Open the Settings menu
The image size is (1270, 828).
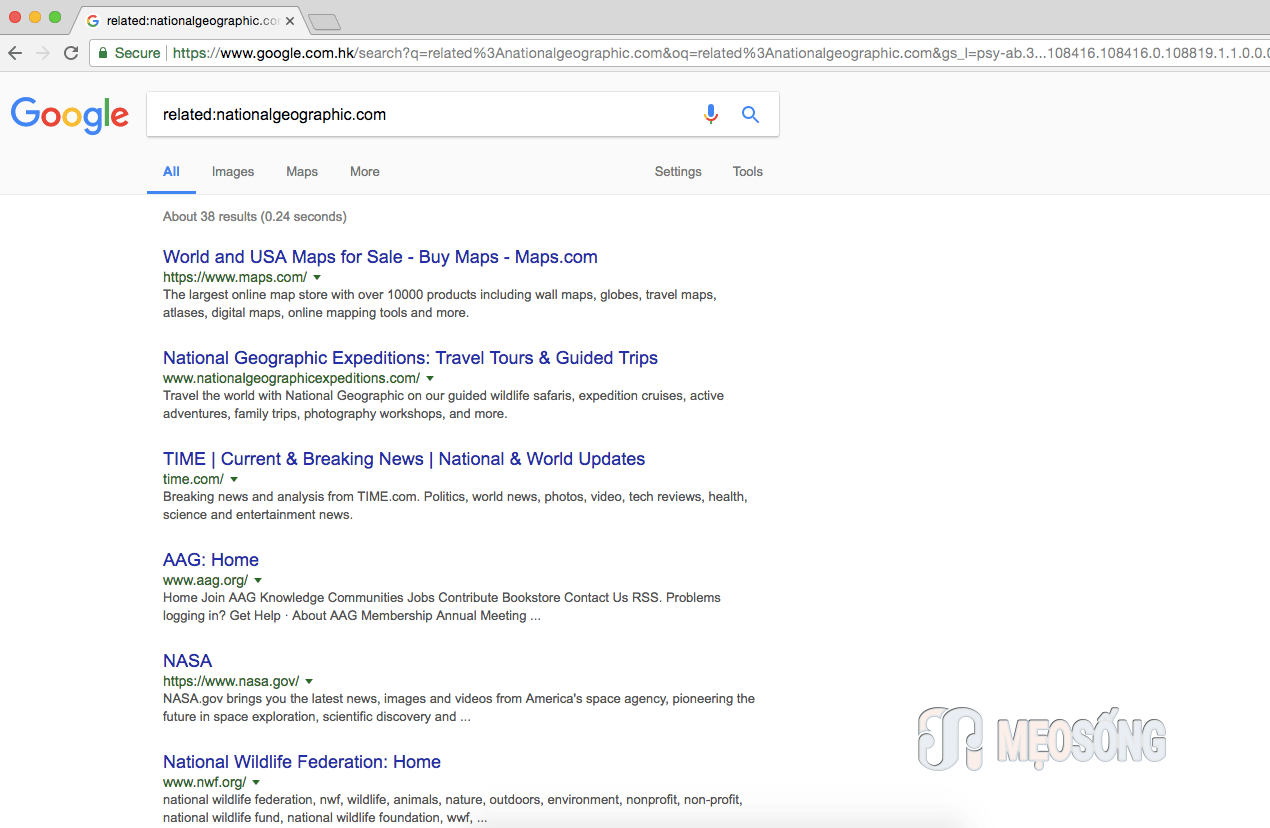[x=678, y=172]
